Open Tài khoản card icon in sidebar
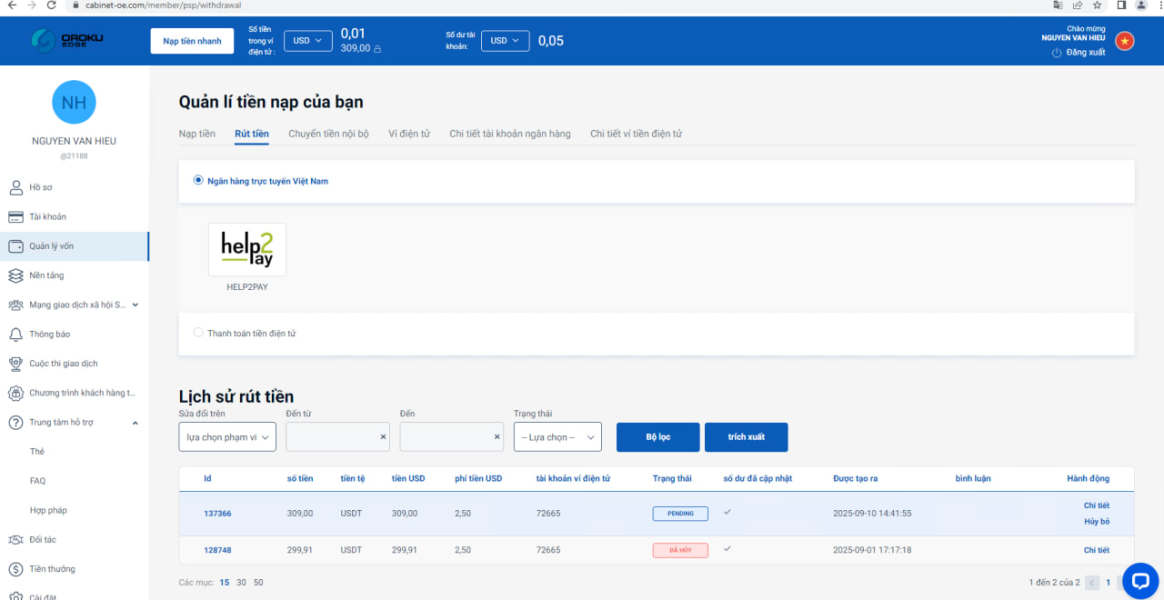This screenshot has height=600, width=1164. pos(16,217)
